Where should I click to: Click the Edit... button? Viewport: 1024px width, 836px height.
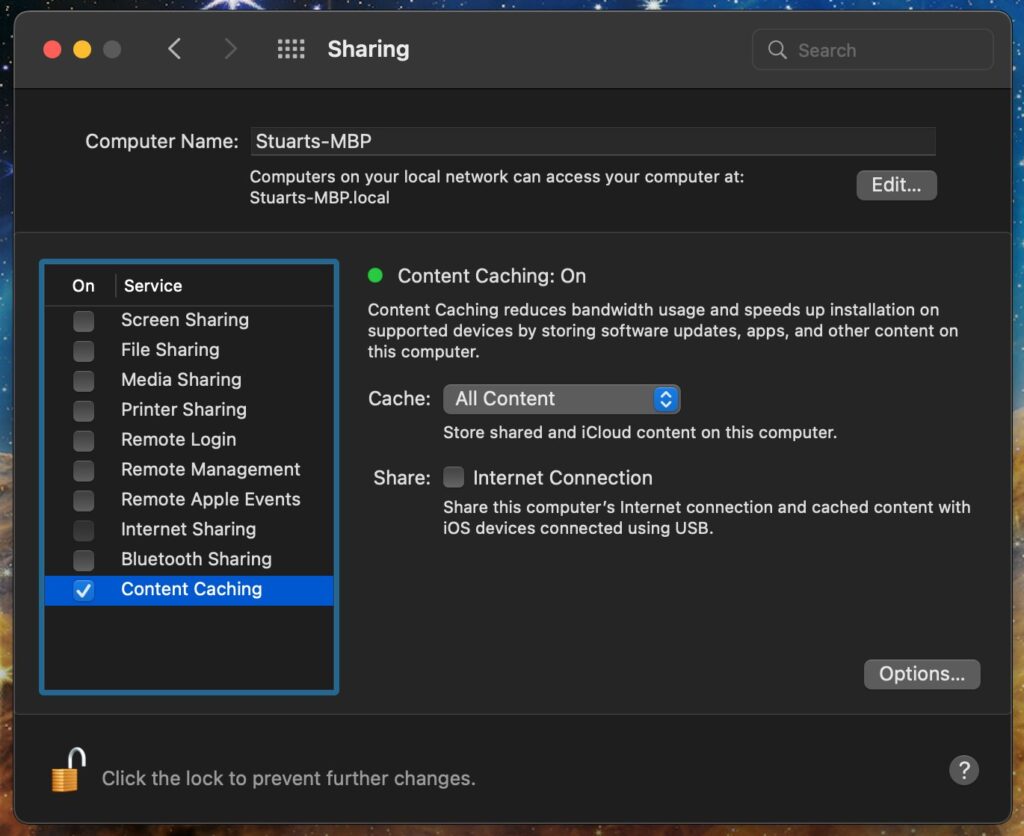pos(897,185)
